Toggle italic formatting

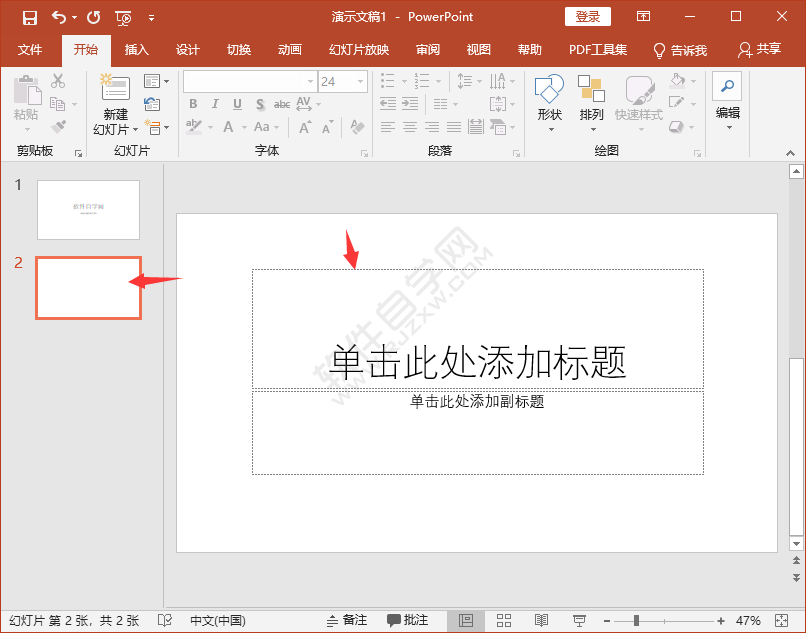pos(214,103)
